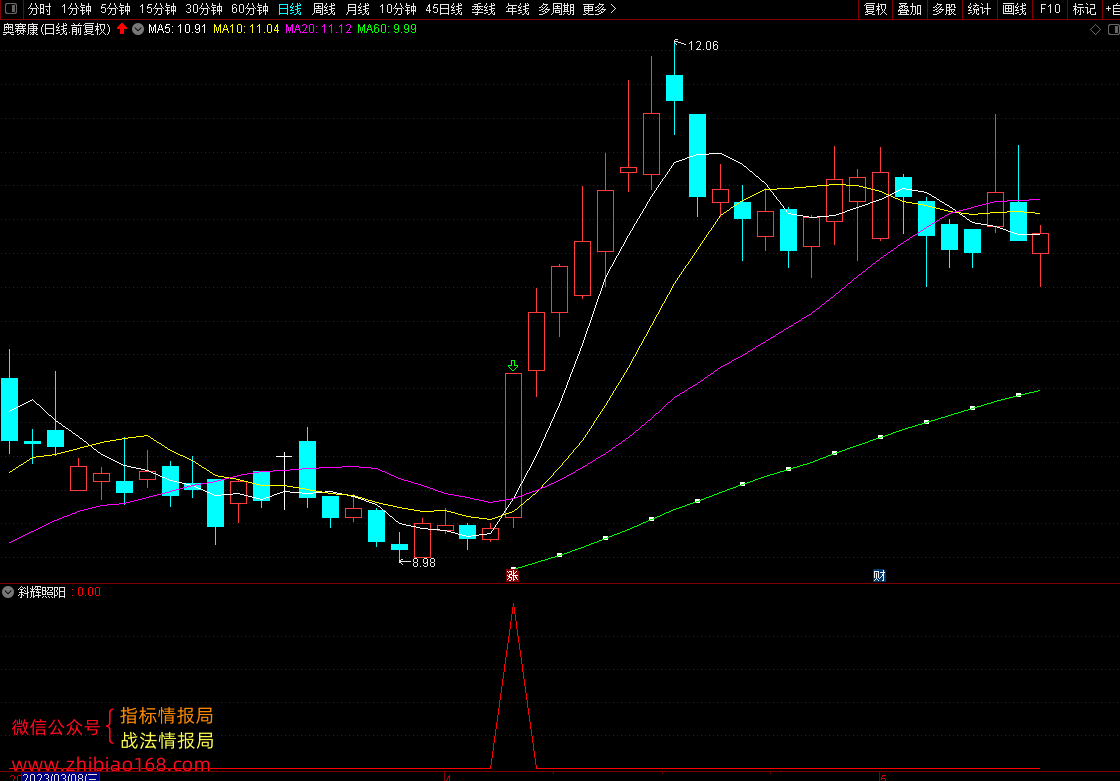Click the 叠加 overlay button
1120x781 pixels.
[909, 9]
